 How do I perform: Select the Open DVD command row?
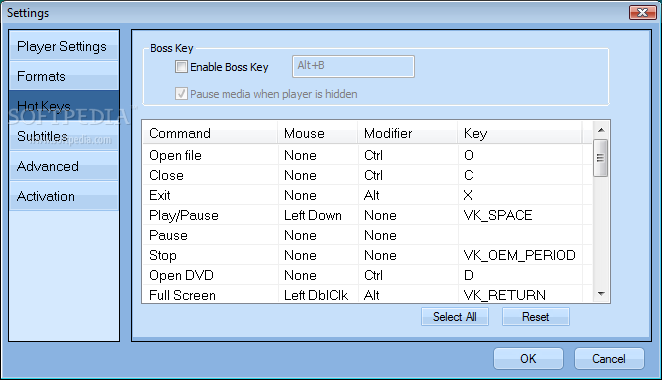tap(367, 275)
